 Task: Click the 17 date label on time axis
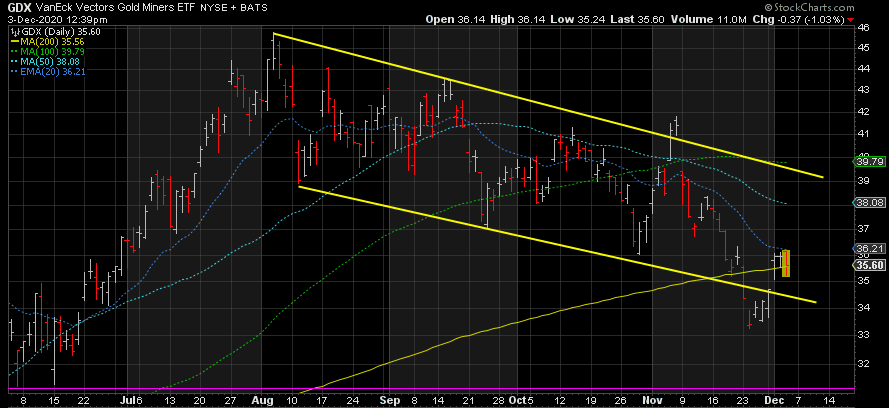[x=324, y=400]
